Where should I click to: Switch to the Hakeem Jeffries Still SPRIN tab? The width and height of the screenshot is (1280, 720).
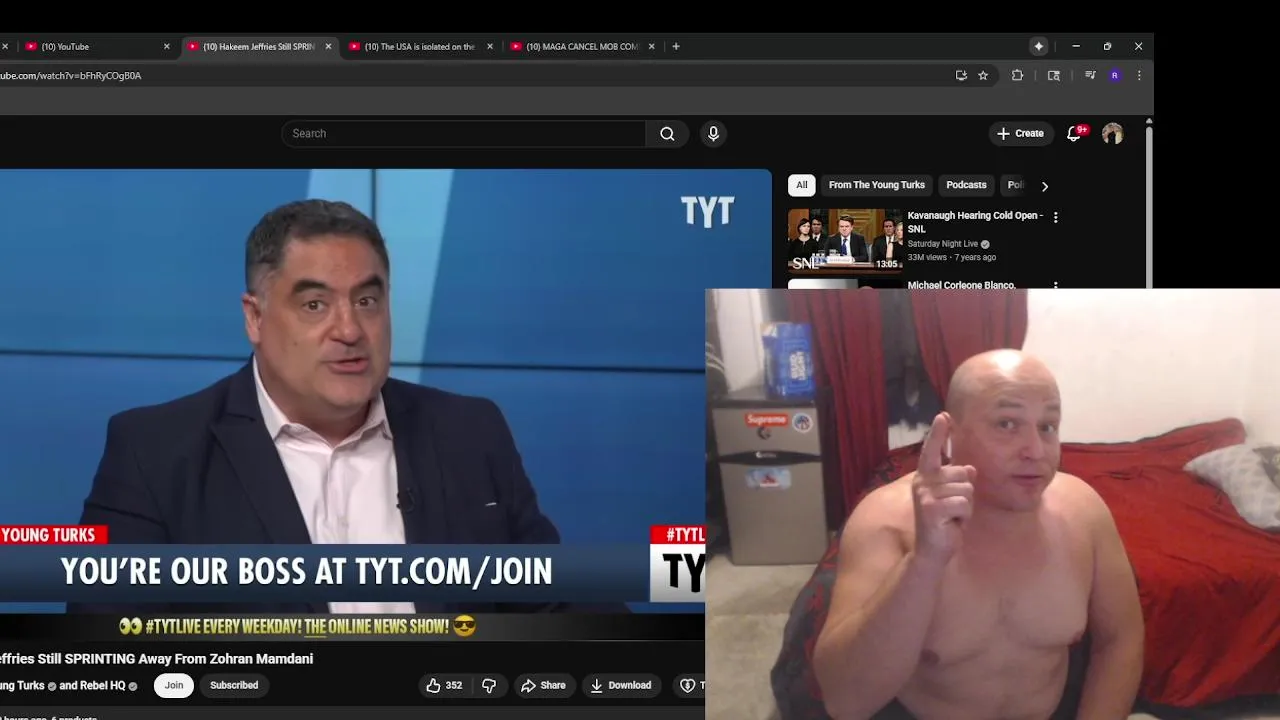[x=258, y=47]
